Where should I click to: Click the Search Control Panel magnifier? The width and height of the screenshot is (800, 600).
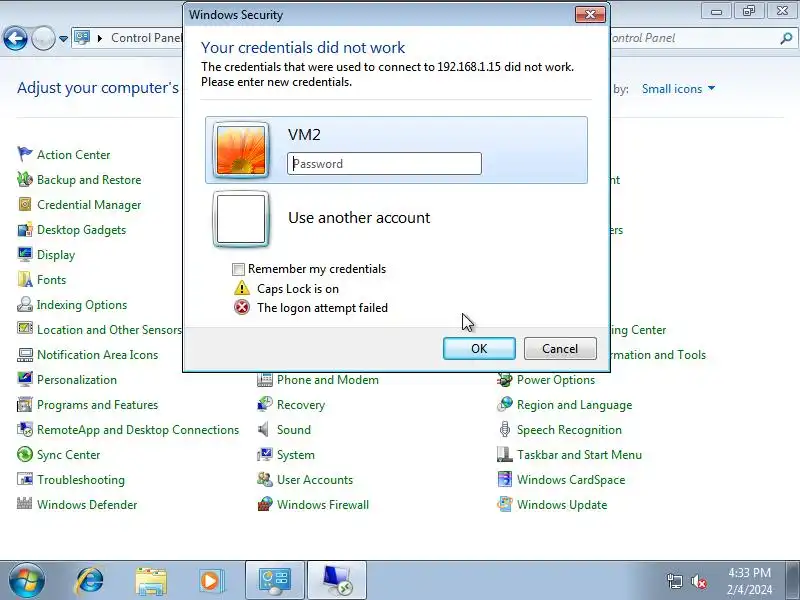[786, 38]
